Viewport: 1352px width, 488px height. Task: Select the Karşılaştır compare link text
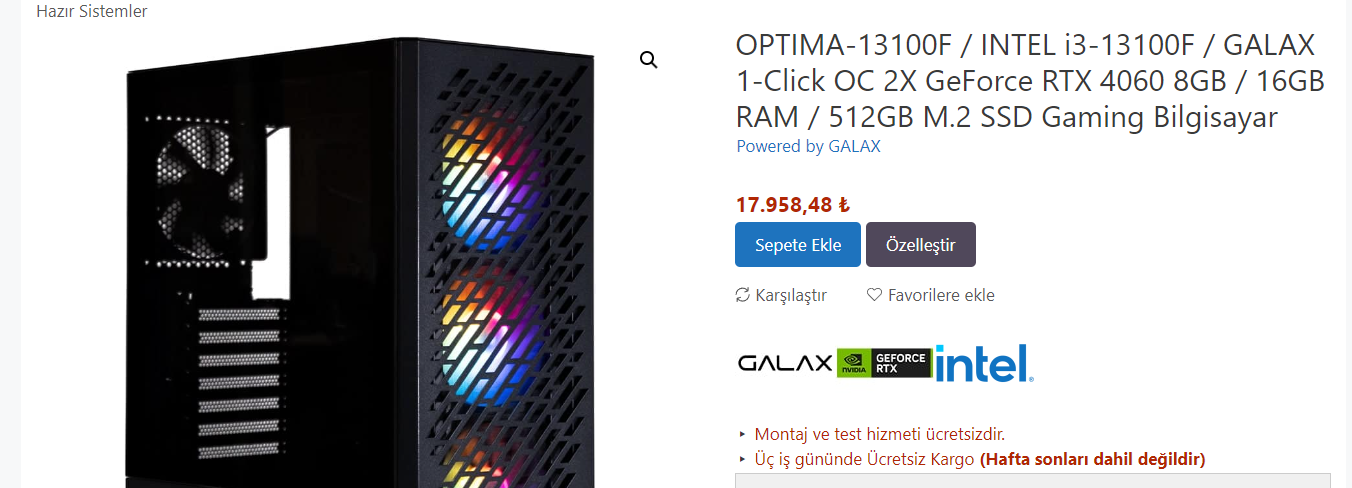click(791, 295)
